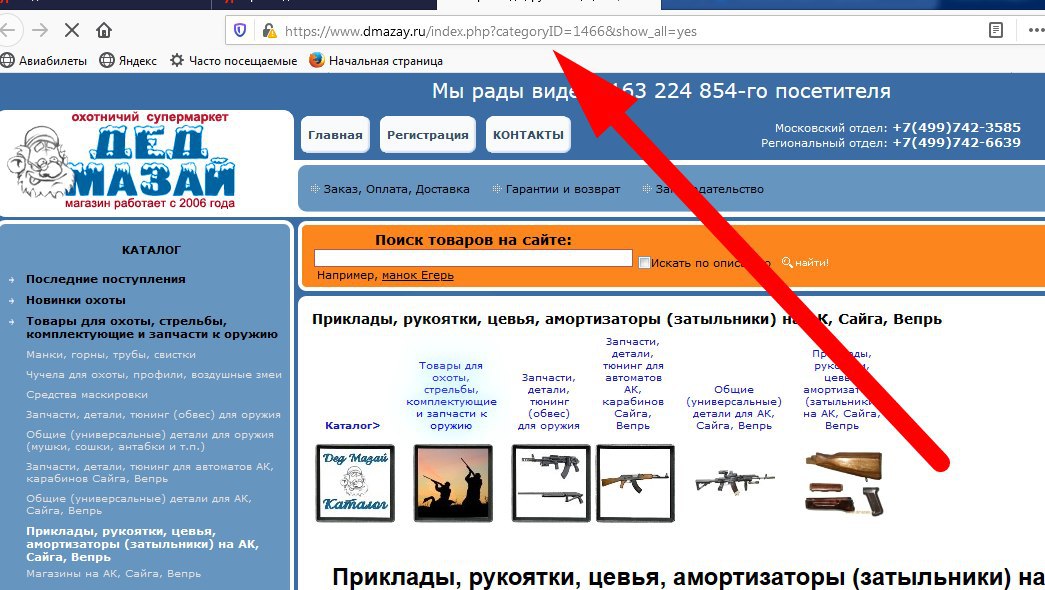View site security padlock warning icon

tap(269, 31)
